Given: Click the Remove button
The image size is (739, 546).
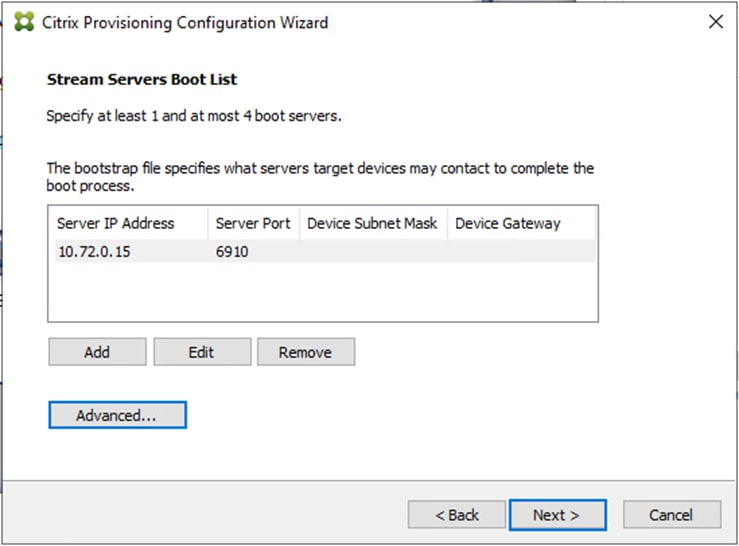Looking at the screenshot, I should coord(306,352).
